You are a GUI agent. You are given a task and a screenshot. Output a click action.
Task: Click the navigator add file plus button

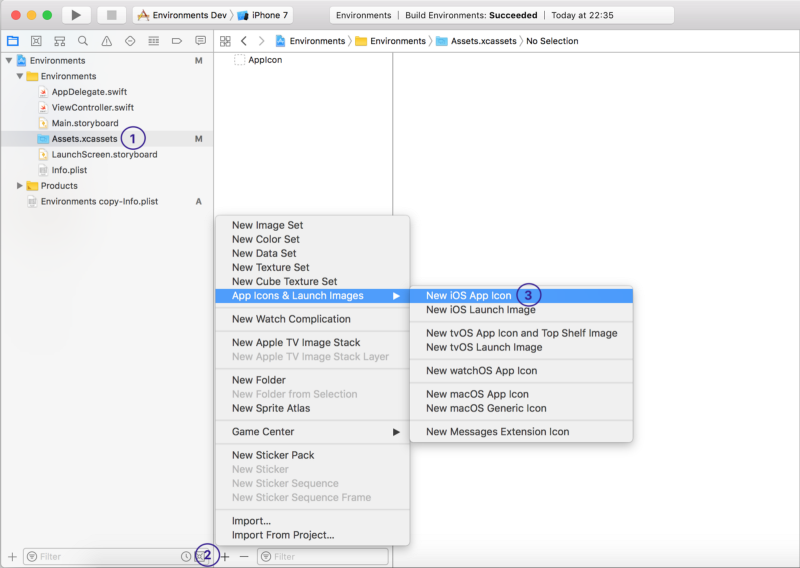click(12, 557)
